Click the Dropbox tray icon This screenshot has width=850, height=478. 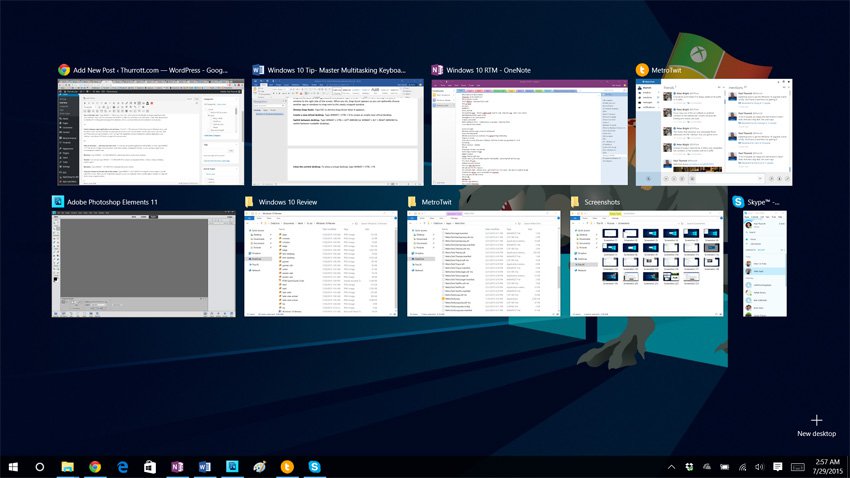pos(689,467)
